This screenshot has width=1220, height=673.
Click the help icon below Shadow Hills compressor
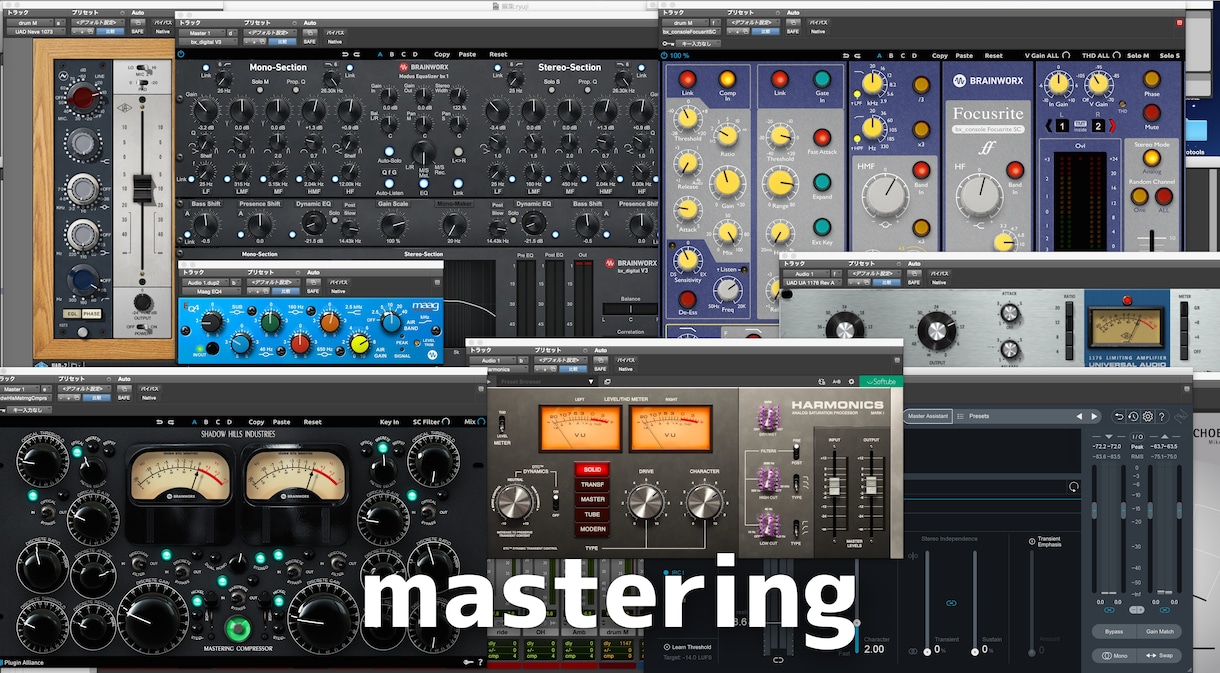coord(481,662)
